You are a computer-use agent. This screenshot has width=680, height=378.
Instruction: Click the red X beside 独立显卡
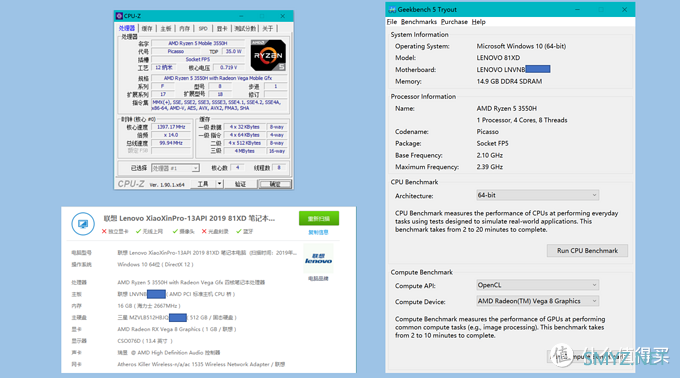[104, 231]
